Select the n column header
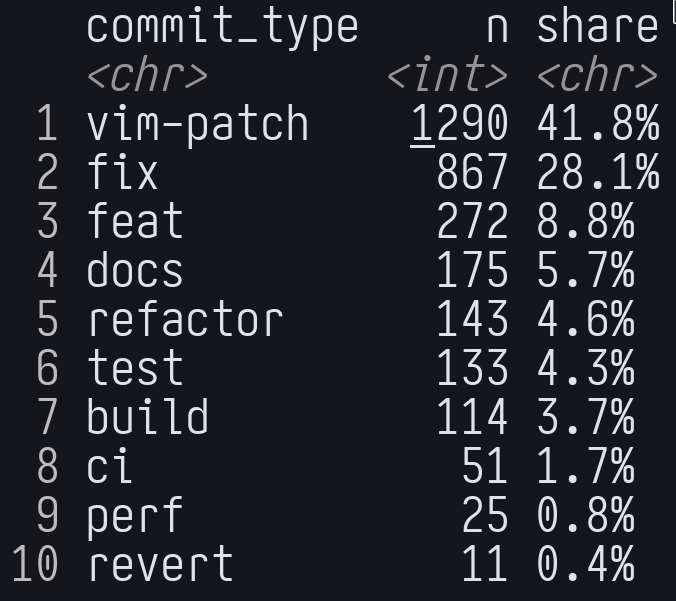This screenshot has width=676, height=601. pyautogui.click(x=497, y=27)
